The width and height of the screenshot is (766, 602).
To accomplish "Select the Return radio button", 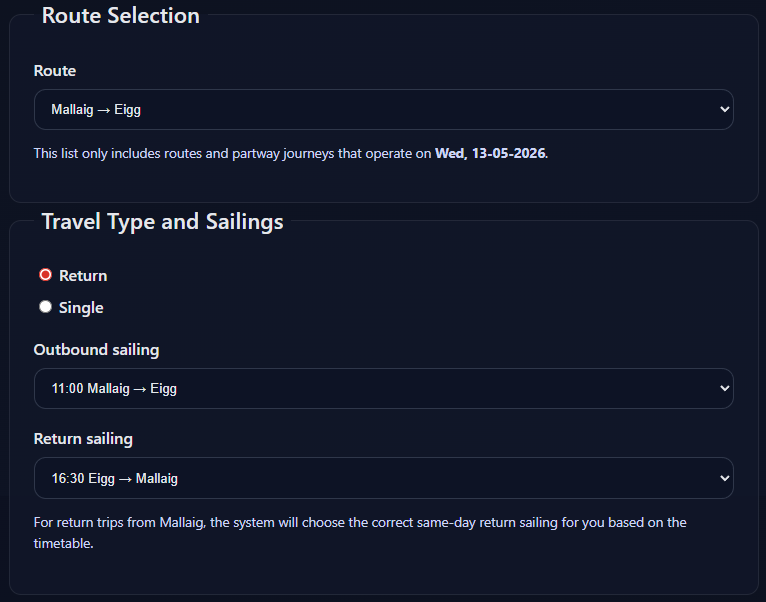I will click(45, 275).
